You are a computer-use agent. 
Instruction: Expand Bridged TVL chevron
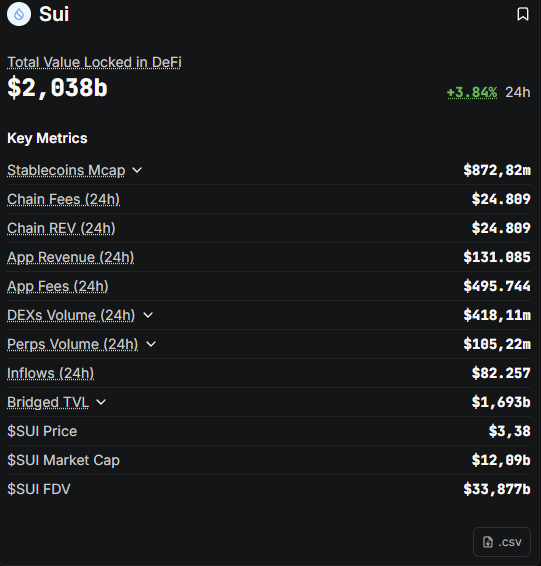pos(101,402)
